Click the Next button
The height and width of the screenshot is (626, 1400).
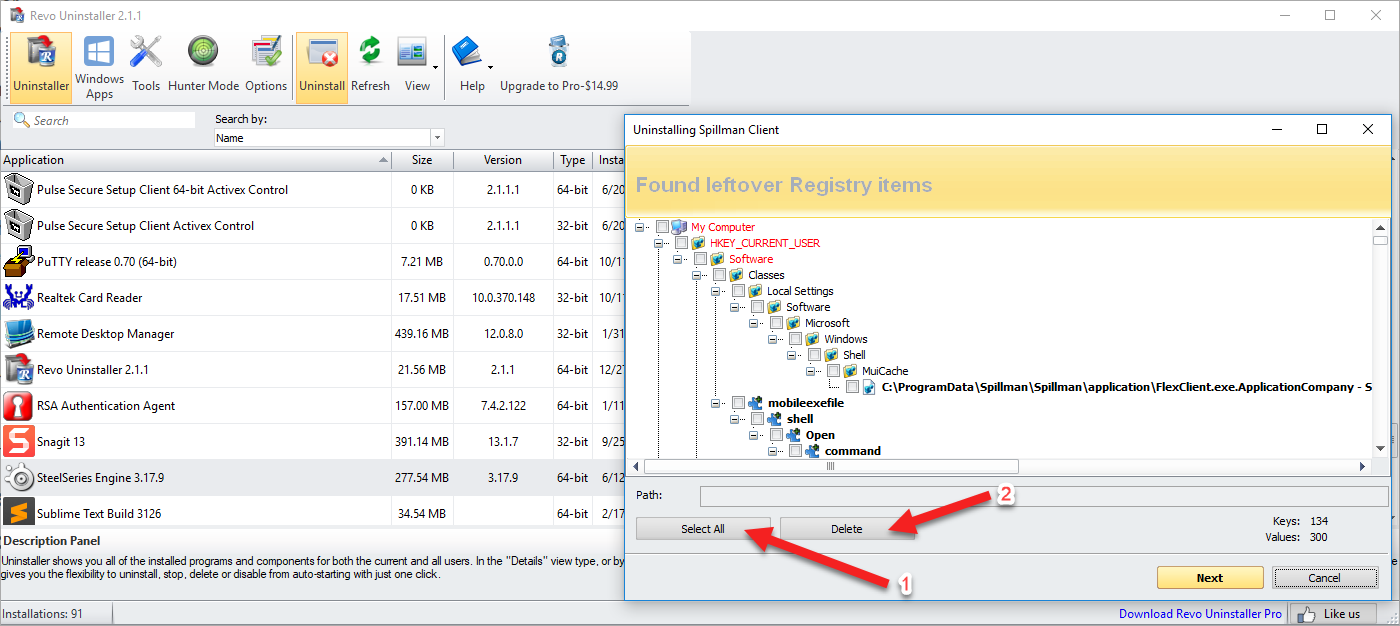click(1209, 578)
